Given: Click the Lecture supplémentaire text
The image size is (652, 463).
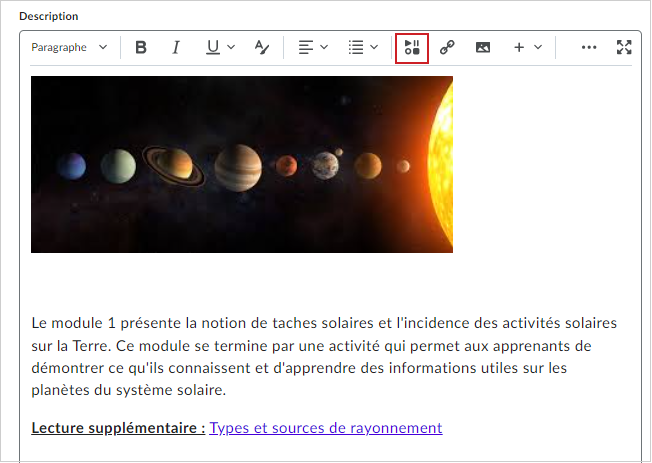Looking at the screenshot, I should (x=118, y=428).
